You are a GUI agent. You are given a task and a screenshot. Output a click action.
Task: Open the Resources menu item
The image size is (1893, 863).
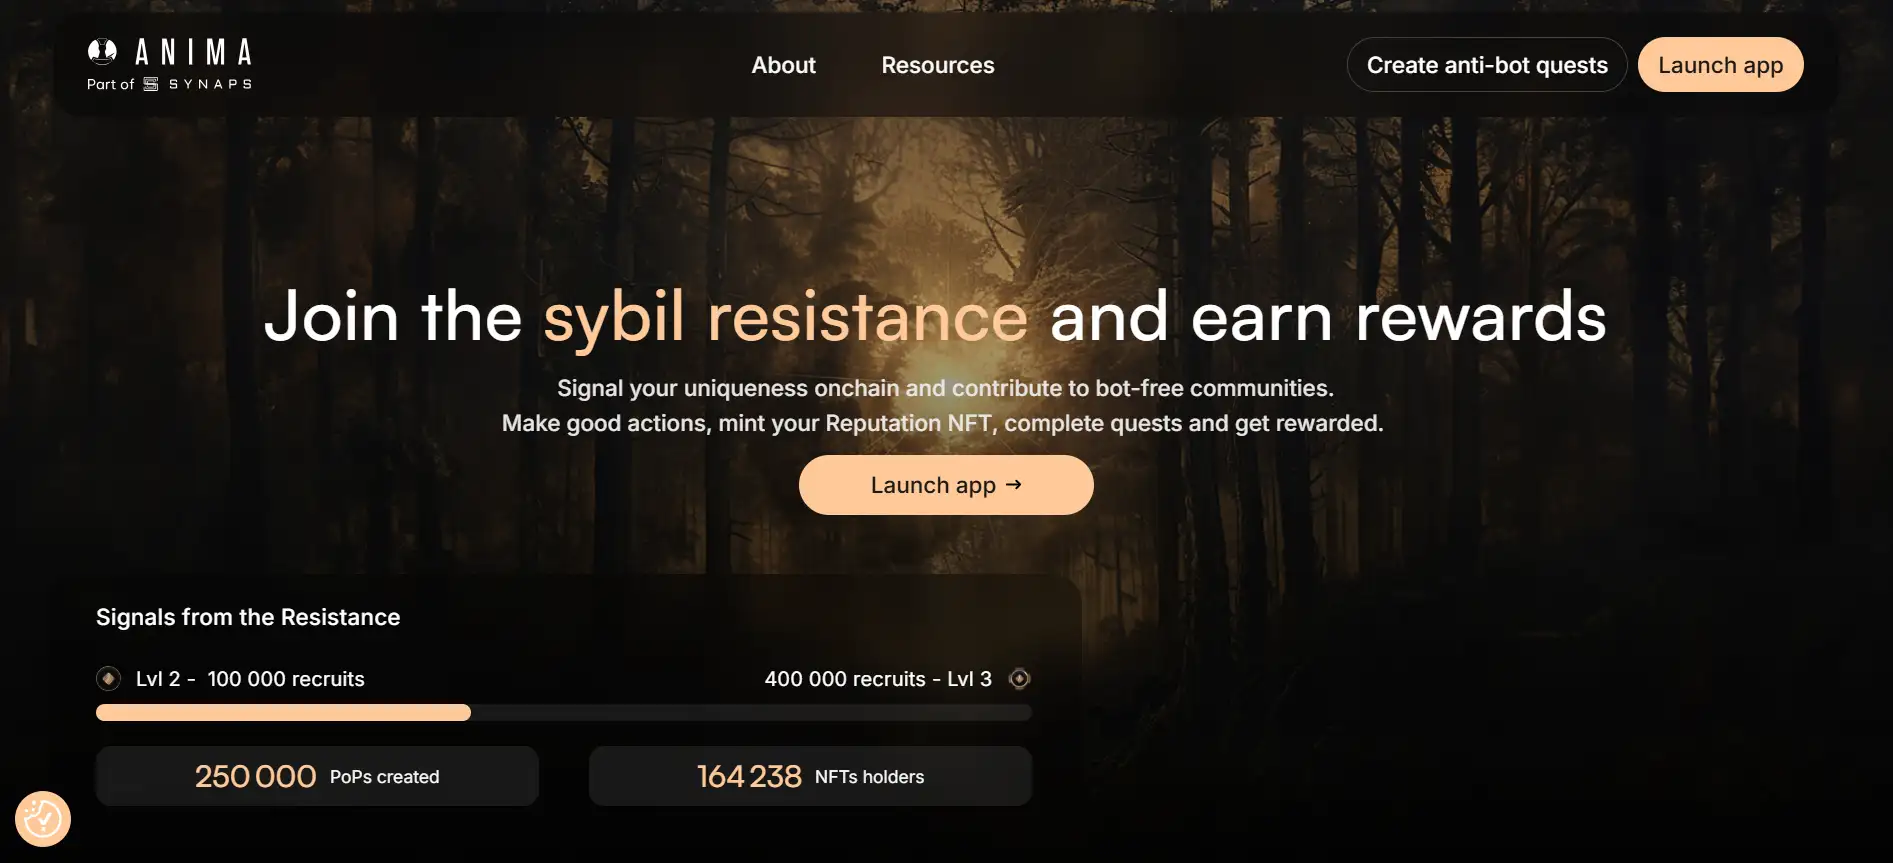click(x=937, y=65)
